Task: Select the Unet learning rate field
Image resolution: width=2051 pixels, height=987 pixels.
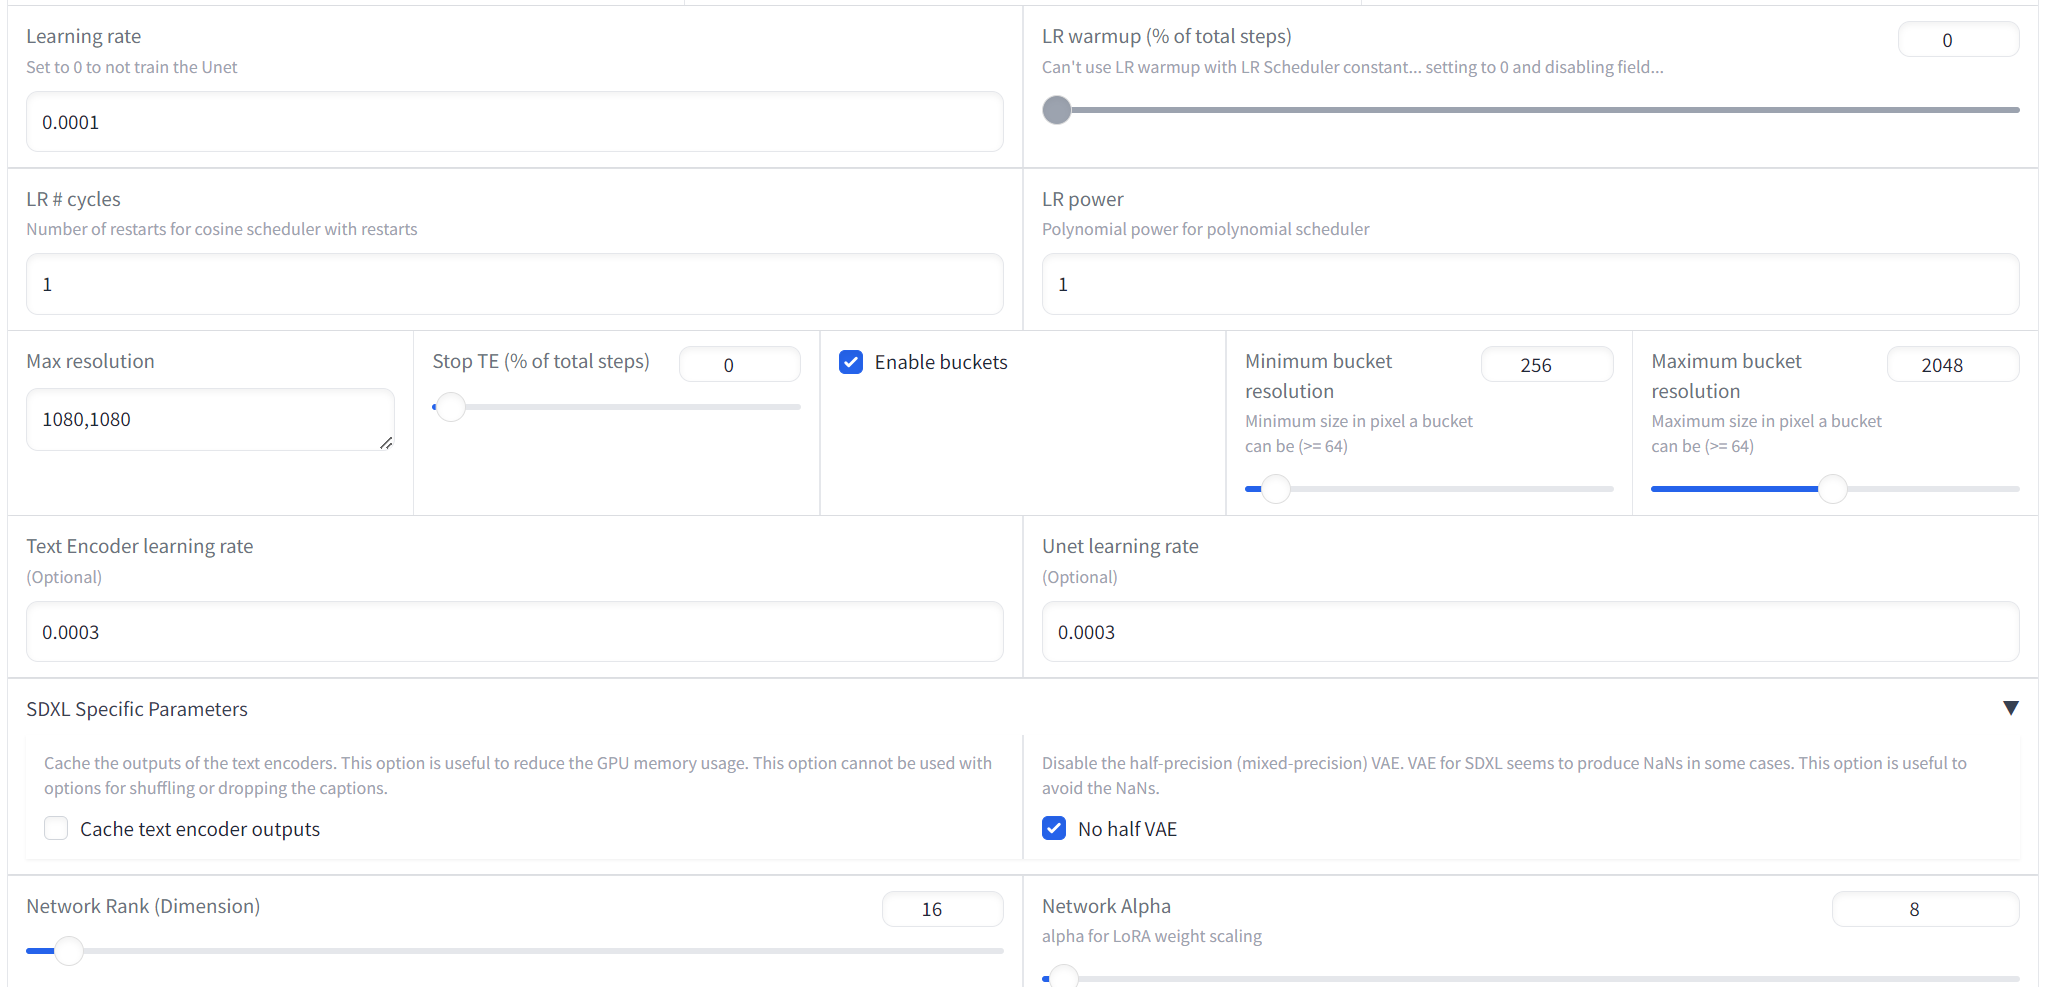Action: (x=1529, y=632)
